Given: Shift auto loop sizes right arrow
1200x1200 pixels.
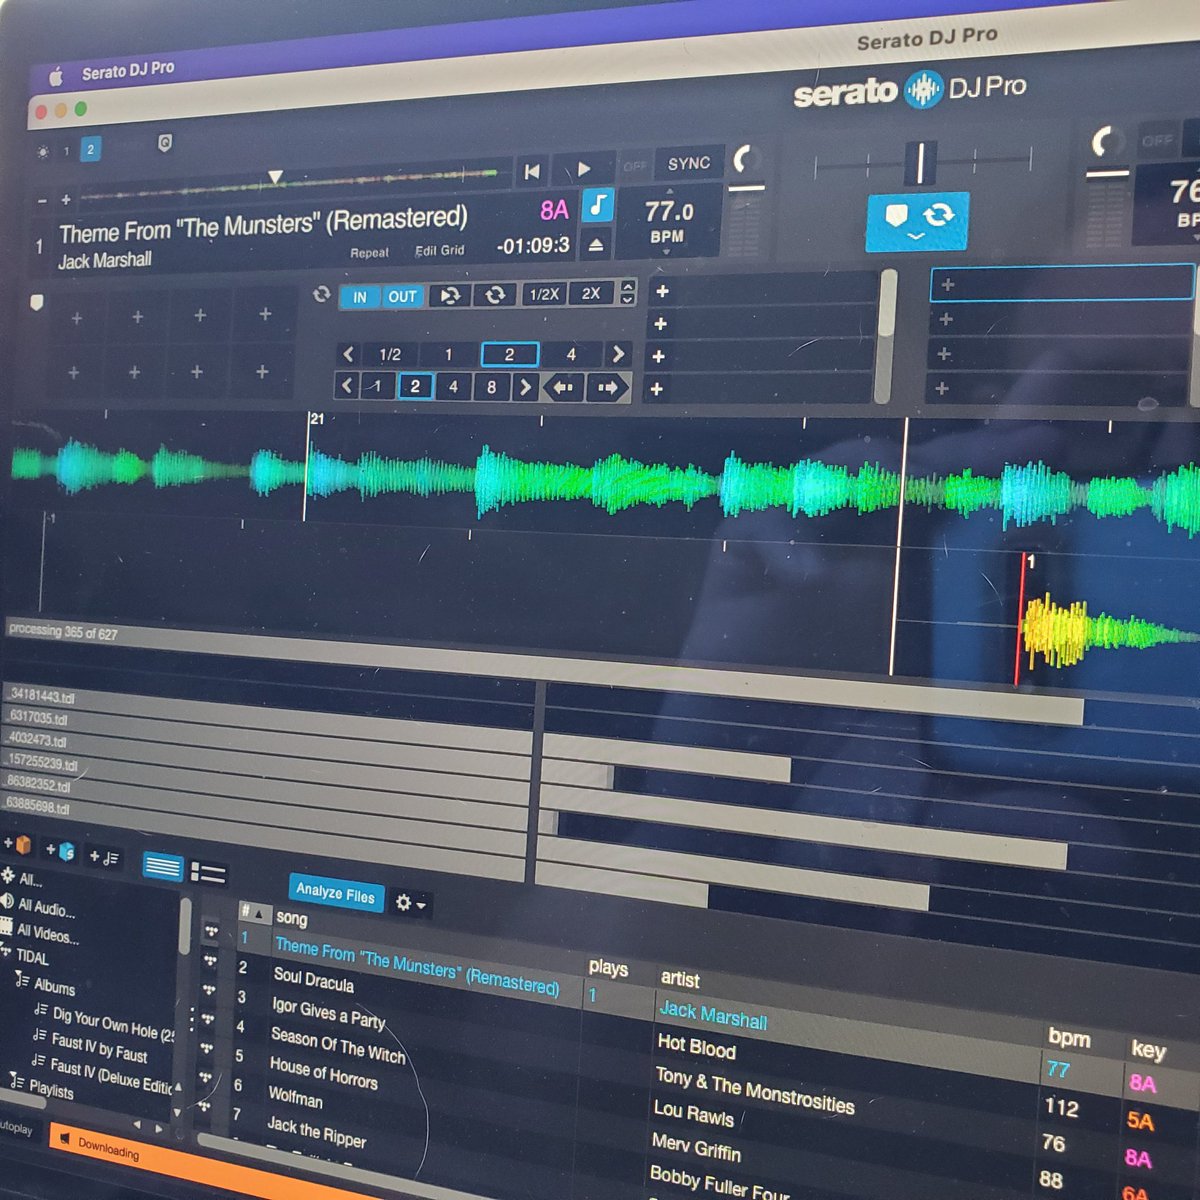Looking at the screenshot, I should click(617, 353).
